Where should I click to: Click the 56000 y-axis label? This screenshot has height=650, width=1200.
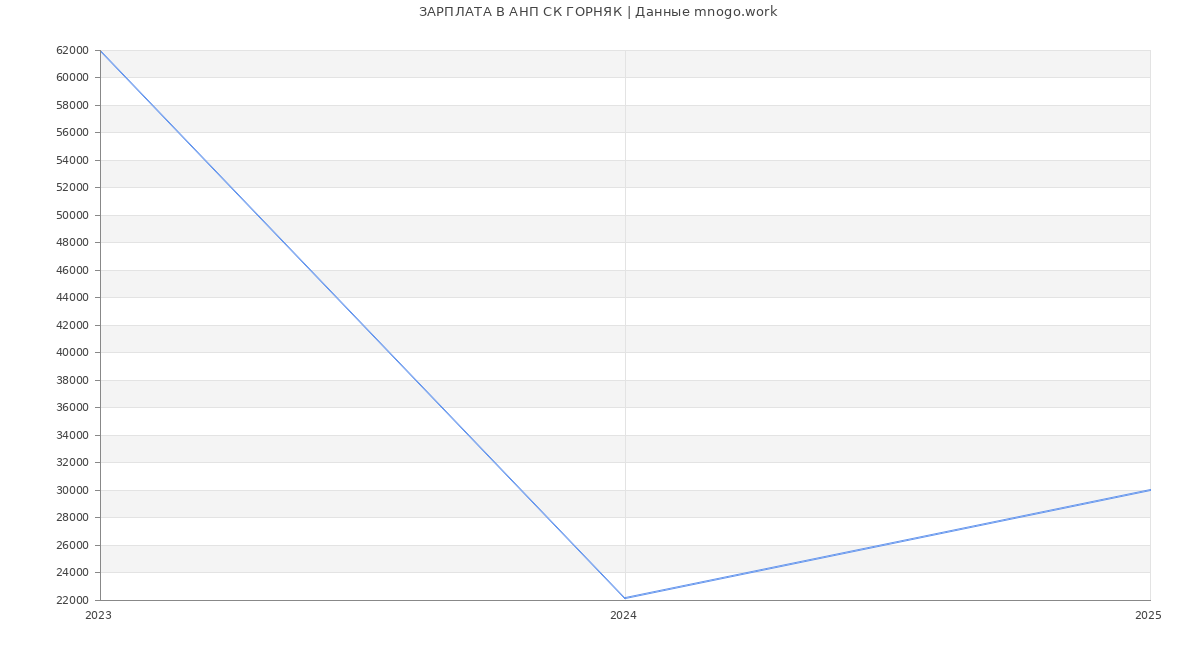coord(72,132)
